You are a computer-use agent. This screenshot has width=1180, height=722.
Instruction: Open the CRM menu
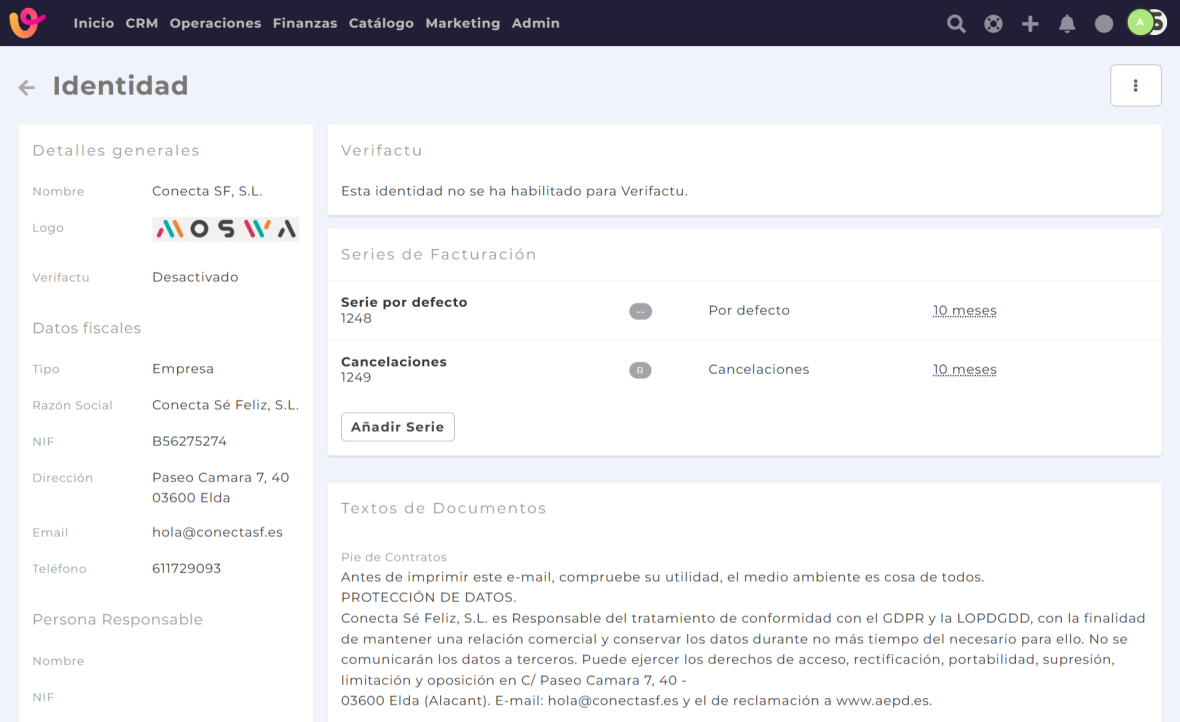click(142, 23)
